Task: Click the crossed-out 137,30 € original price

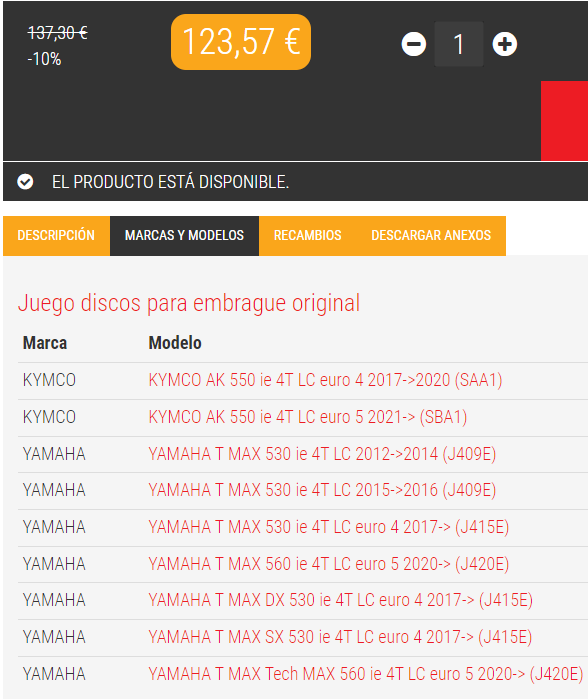Action: coord(58,33)
